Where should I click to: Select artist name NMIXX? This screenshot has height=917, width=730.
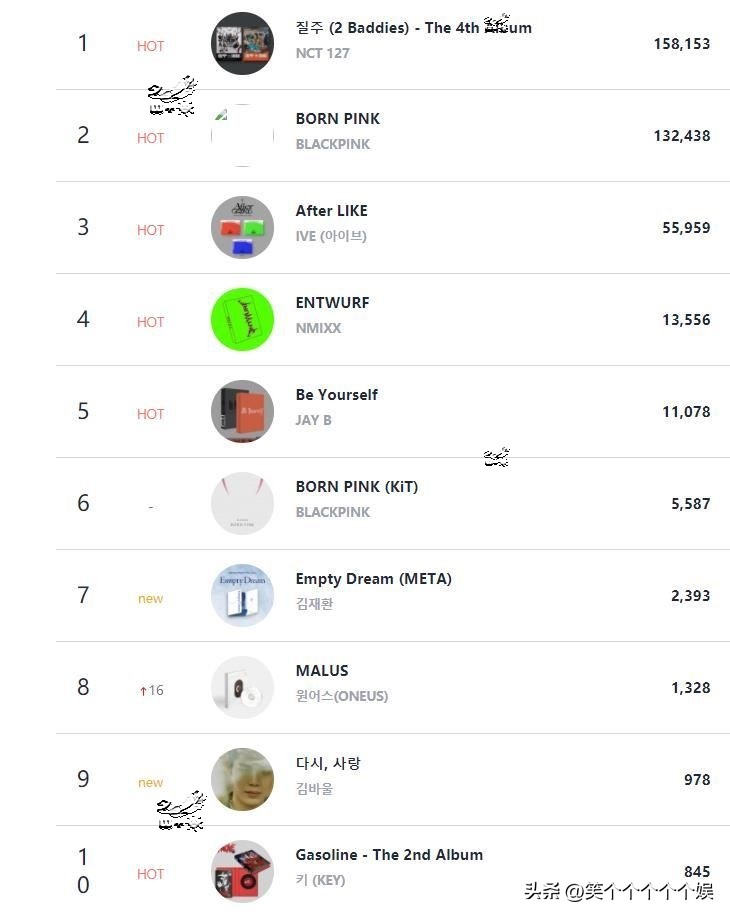tap(318, 328)
